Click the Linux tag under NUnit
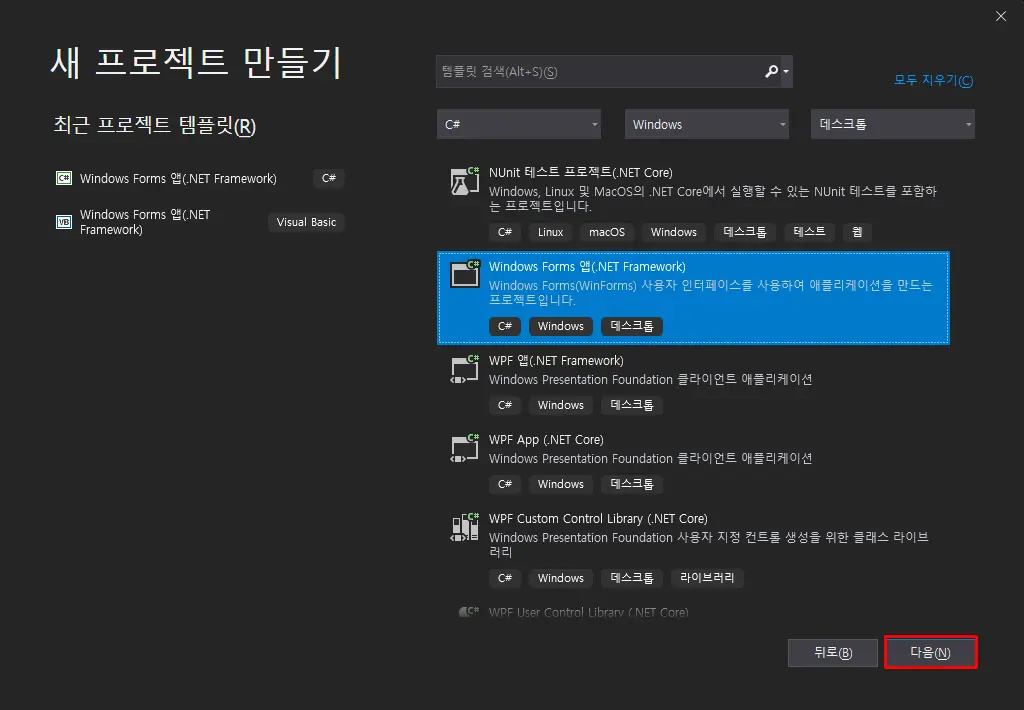This screenshot has width=1024, height=710. 551,232
